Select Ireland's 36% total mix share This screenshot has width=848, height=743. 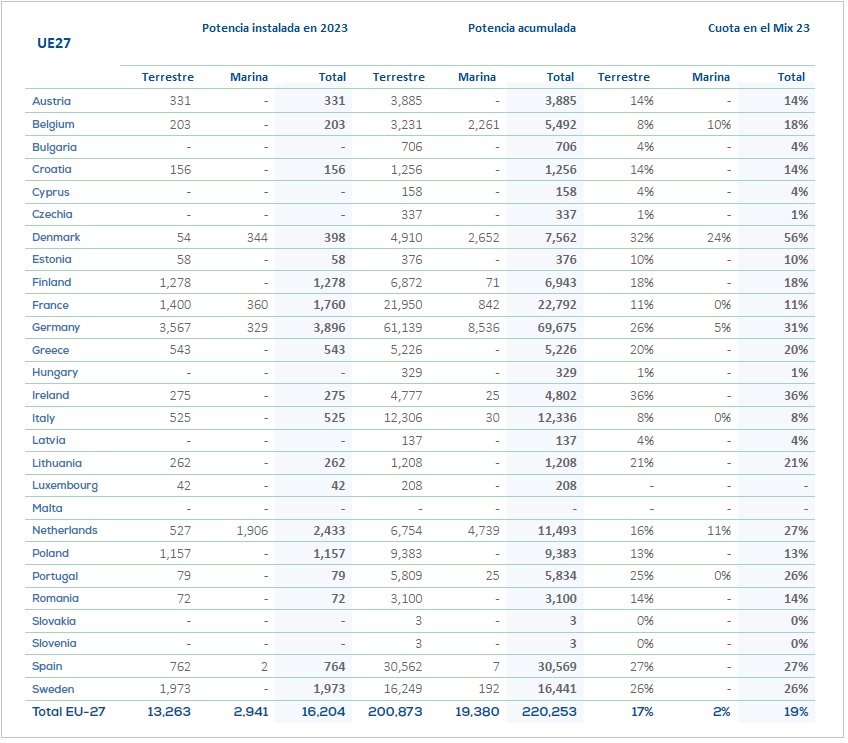point(796,395)
